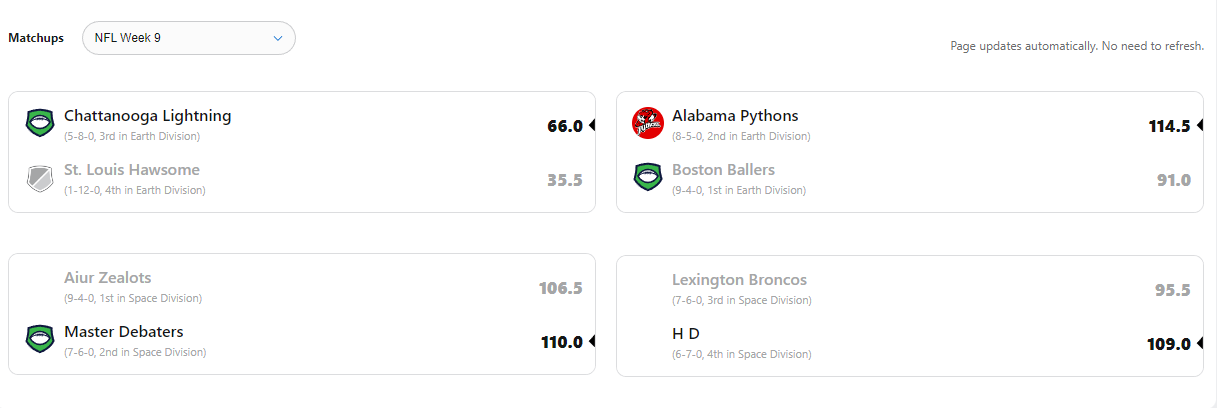Click the Master Debaters team name
The height and width of the screenshot is (408, 1217).
(123, 332)
